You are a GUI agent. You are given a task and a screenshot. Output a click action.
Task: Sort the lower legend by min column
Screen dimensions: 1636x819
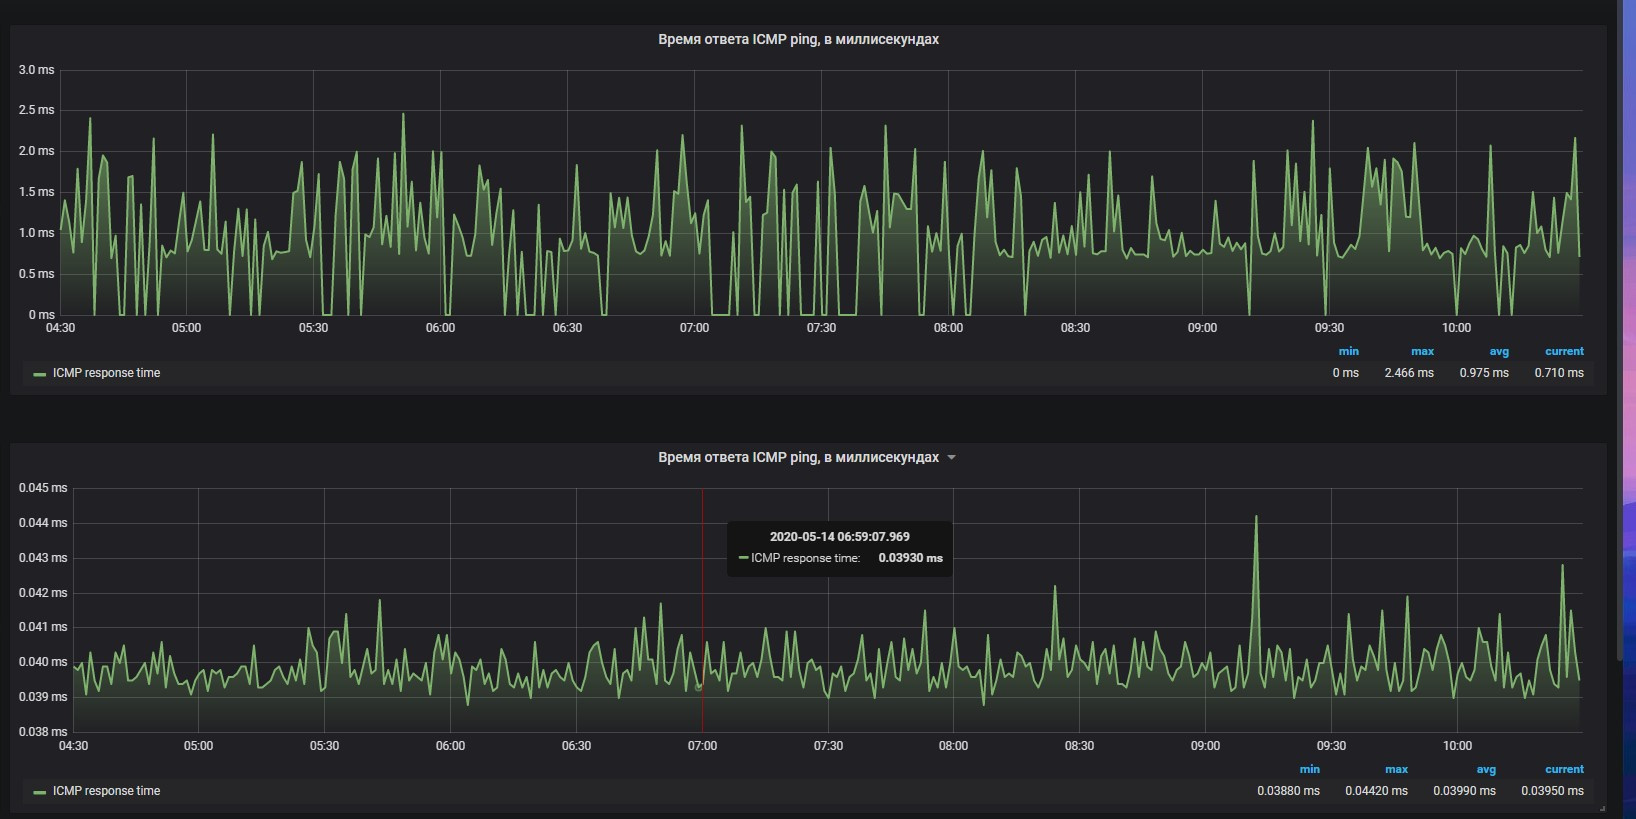click(x=1309, y=770)
